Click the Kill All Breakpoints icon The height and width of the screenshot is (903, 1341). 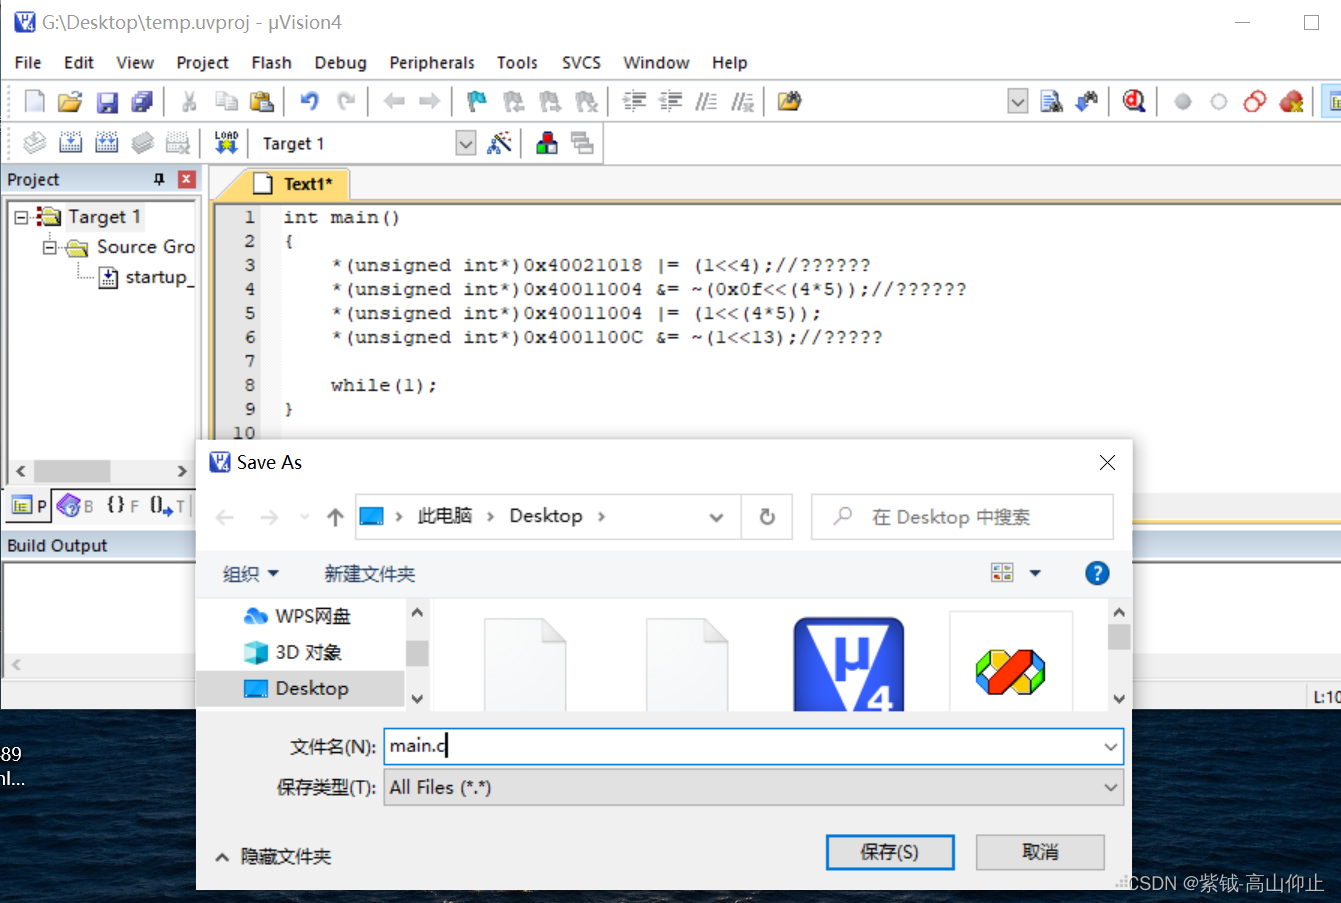(1290, 101)
